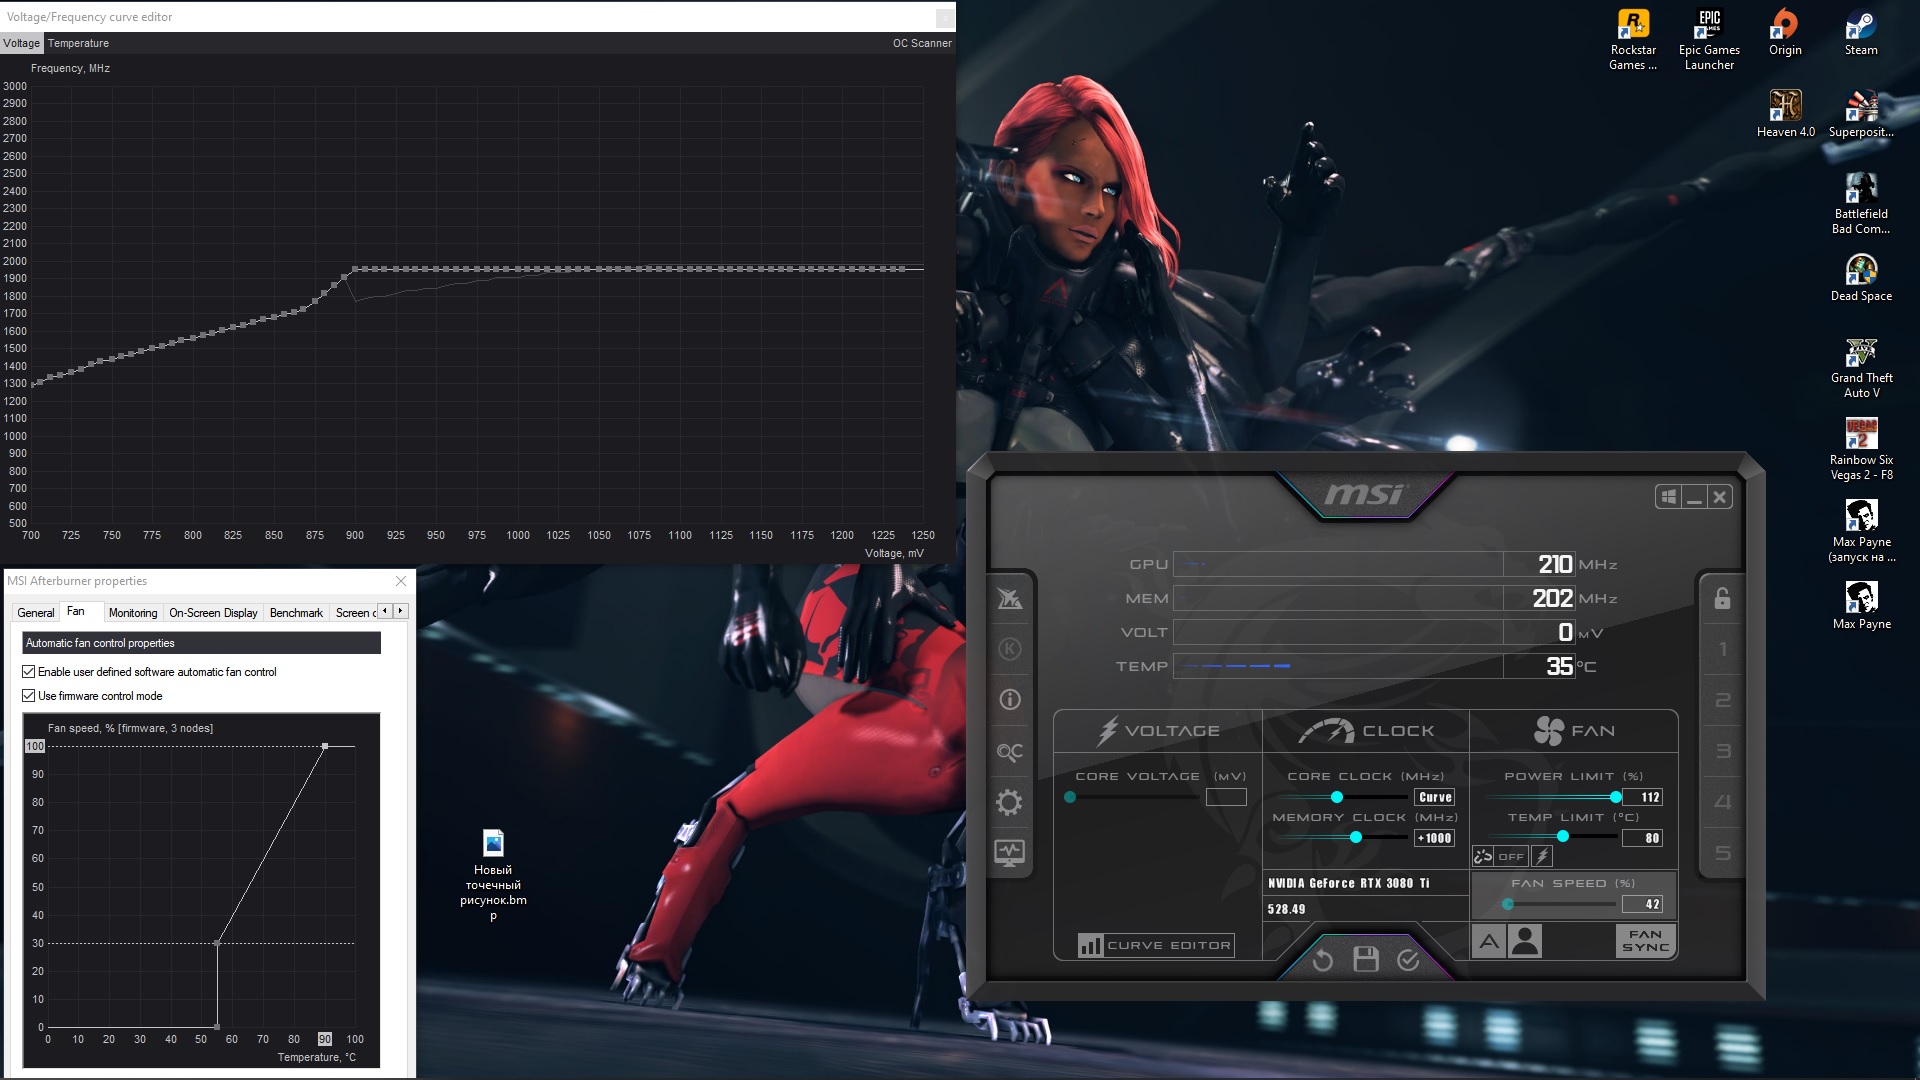
Task: Apply settings with the checkmark icon
Action: coord(1408,960)
